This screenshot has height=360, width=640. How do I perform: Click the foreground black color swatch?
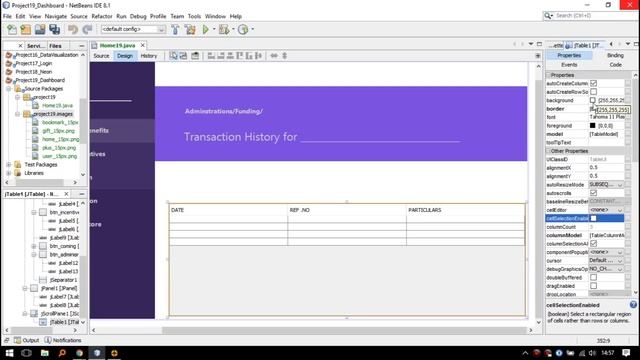click(593, 125)
